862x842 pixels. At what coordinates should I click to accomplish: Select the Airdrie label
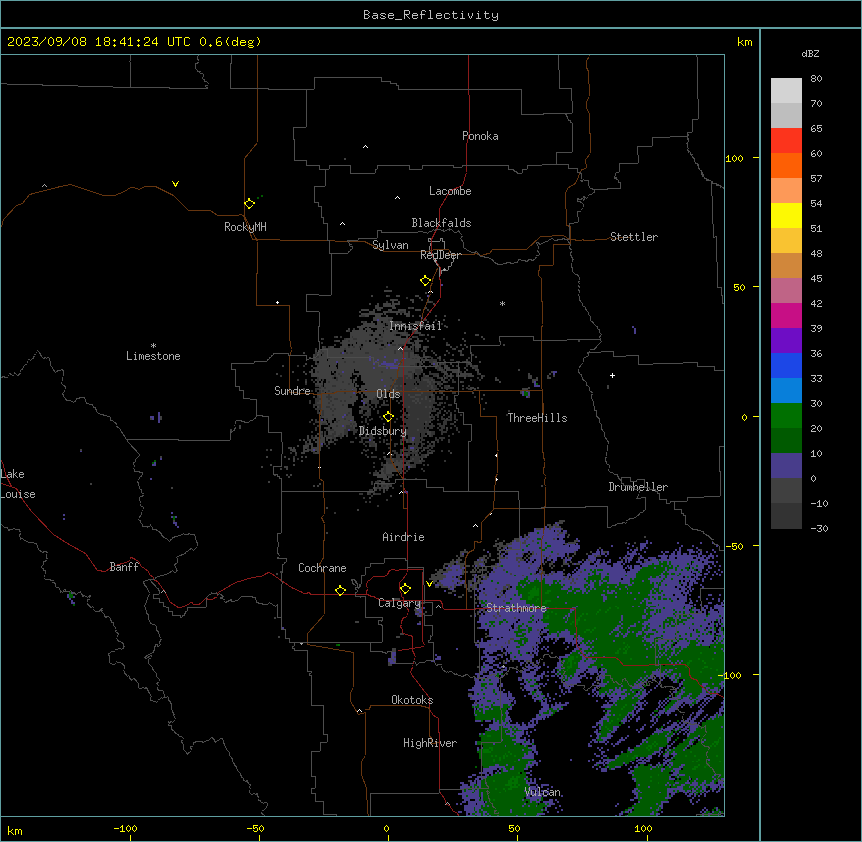coord(403,537)
